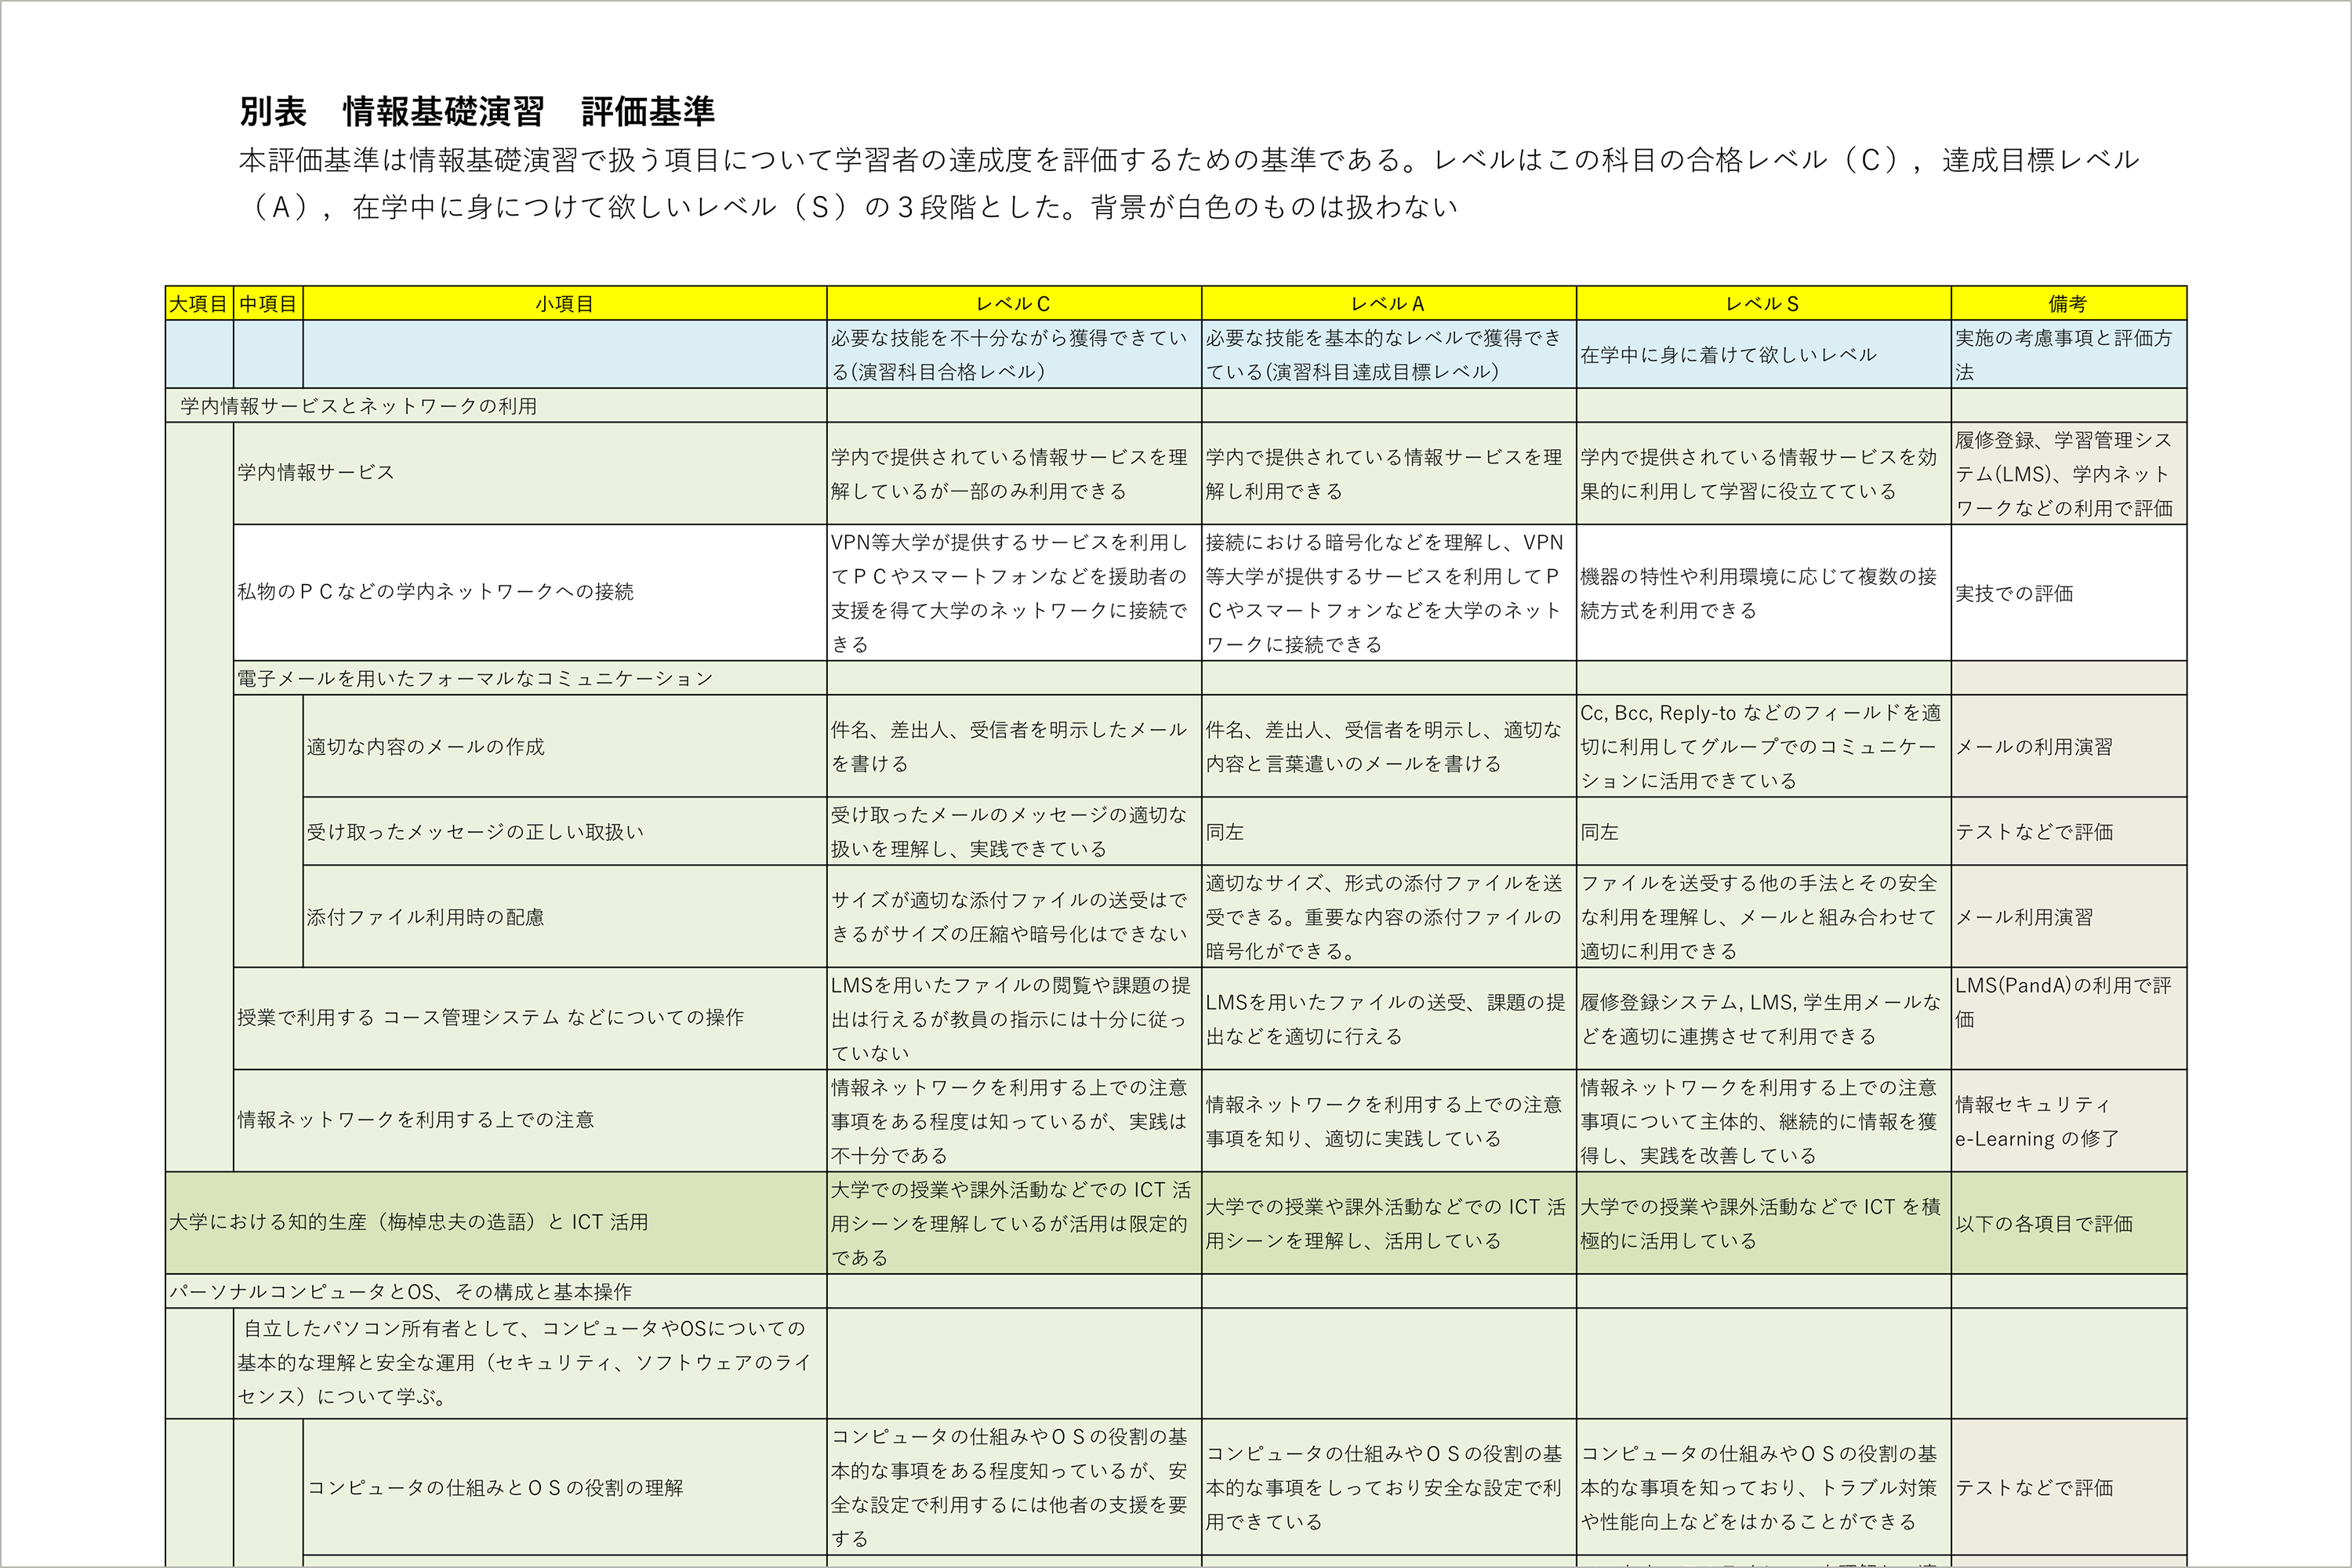This screenshot has height=1568, width=2352.
Task: Select the 学内情報サービス item cell
Action: tap(530, 473)
